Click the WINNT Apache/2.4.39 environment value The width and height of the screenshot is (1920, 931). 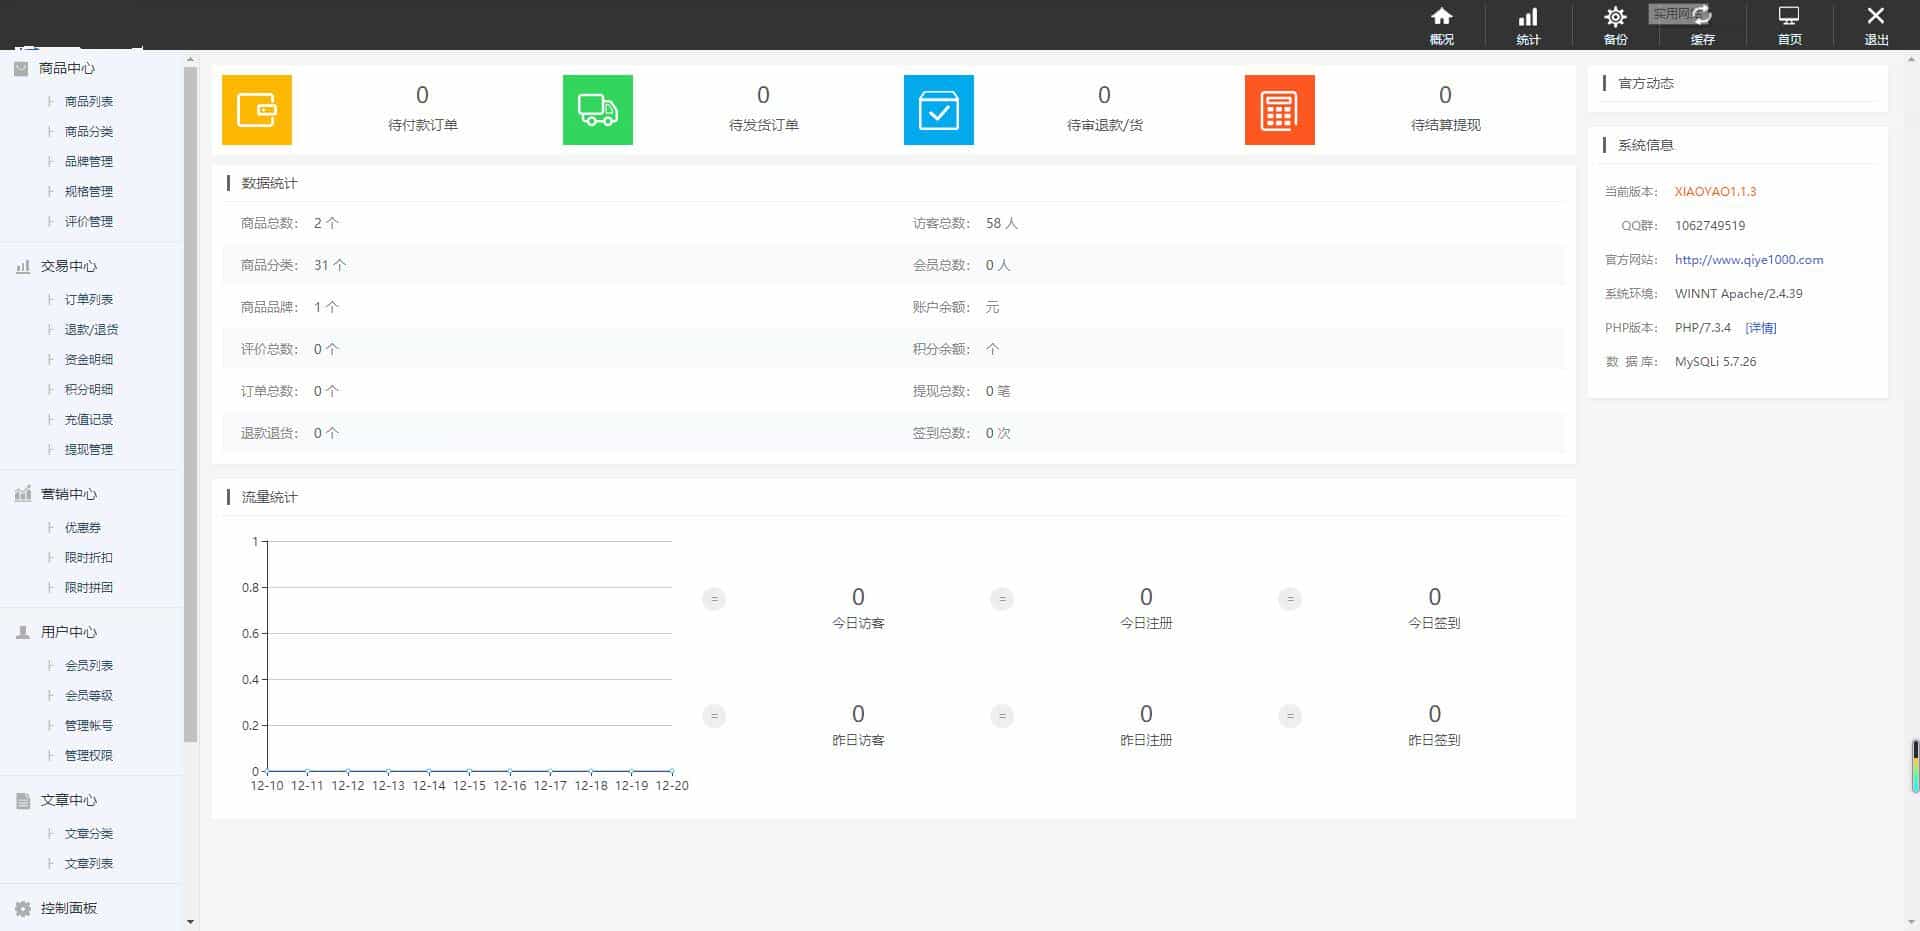tap(1739, 293)
